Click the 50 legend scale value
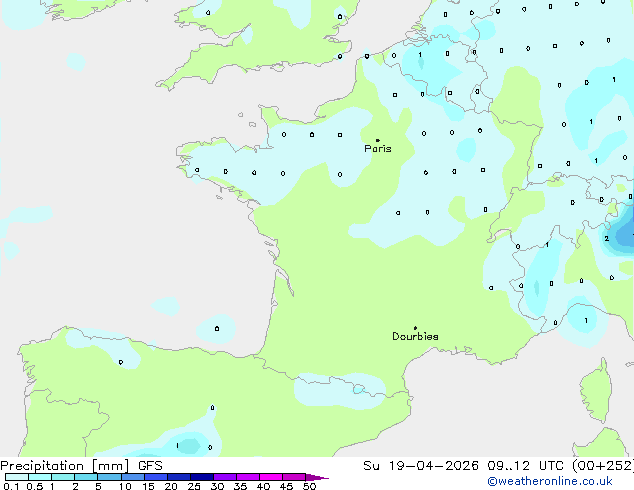 pyautogui.click(x=309, y=486)
